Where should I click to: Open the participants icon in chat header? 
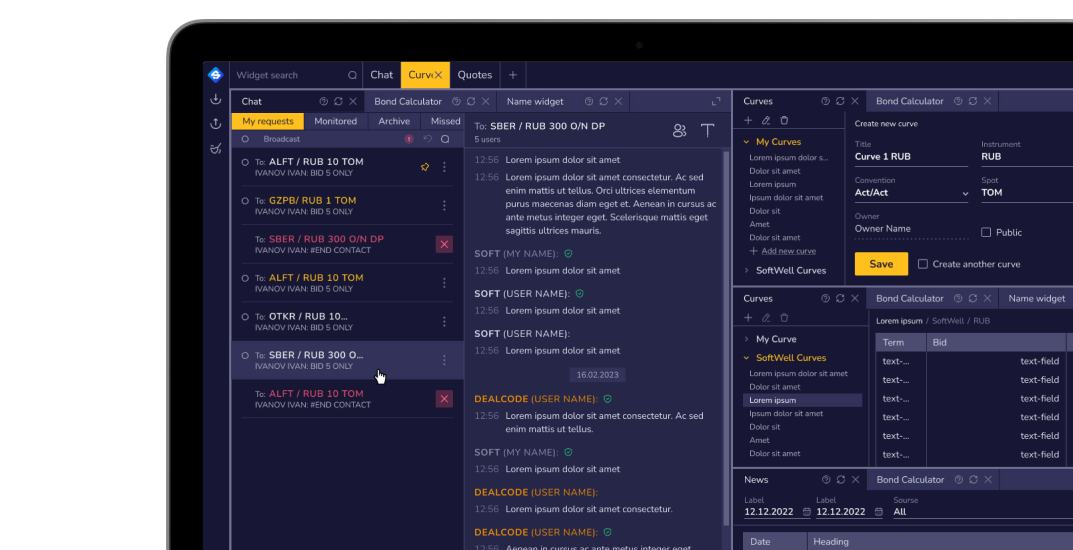pyautogui.click(x=680, y=131)
